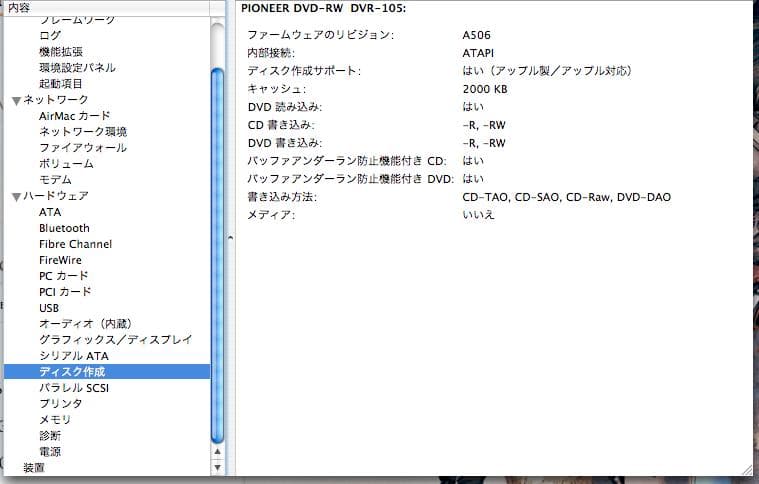Image resolution: width=759 pixels, height=484 pixels.
Task: Click the 書き込み方法 label
Action: (282, 197)
